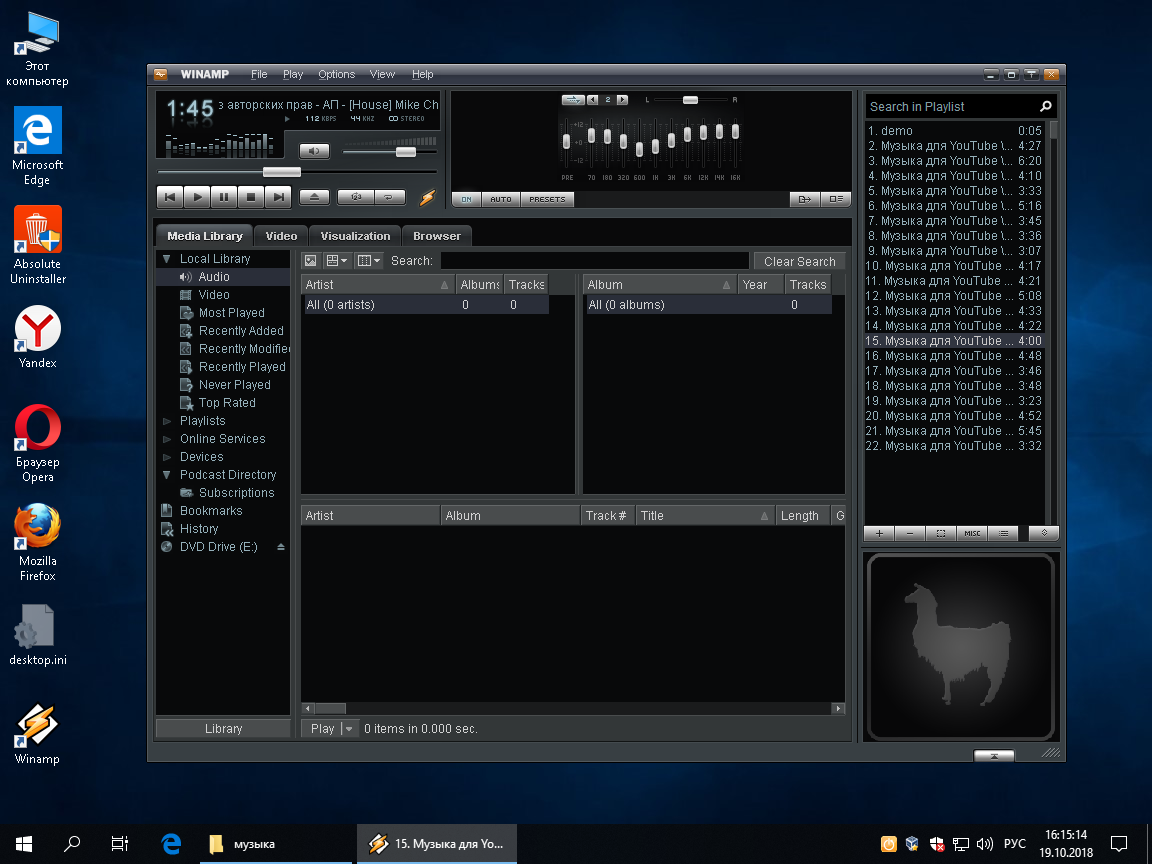Stop playback with the square button
Screen dimensions: 1152x864
(251, 197)
